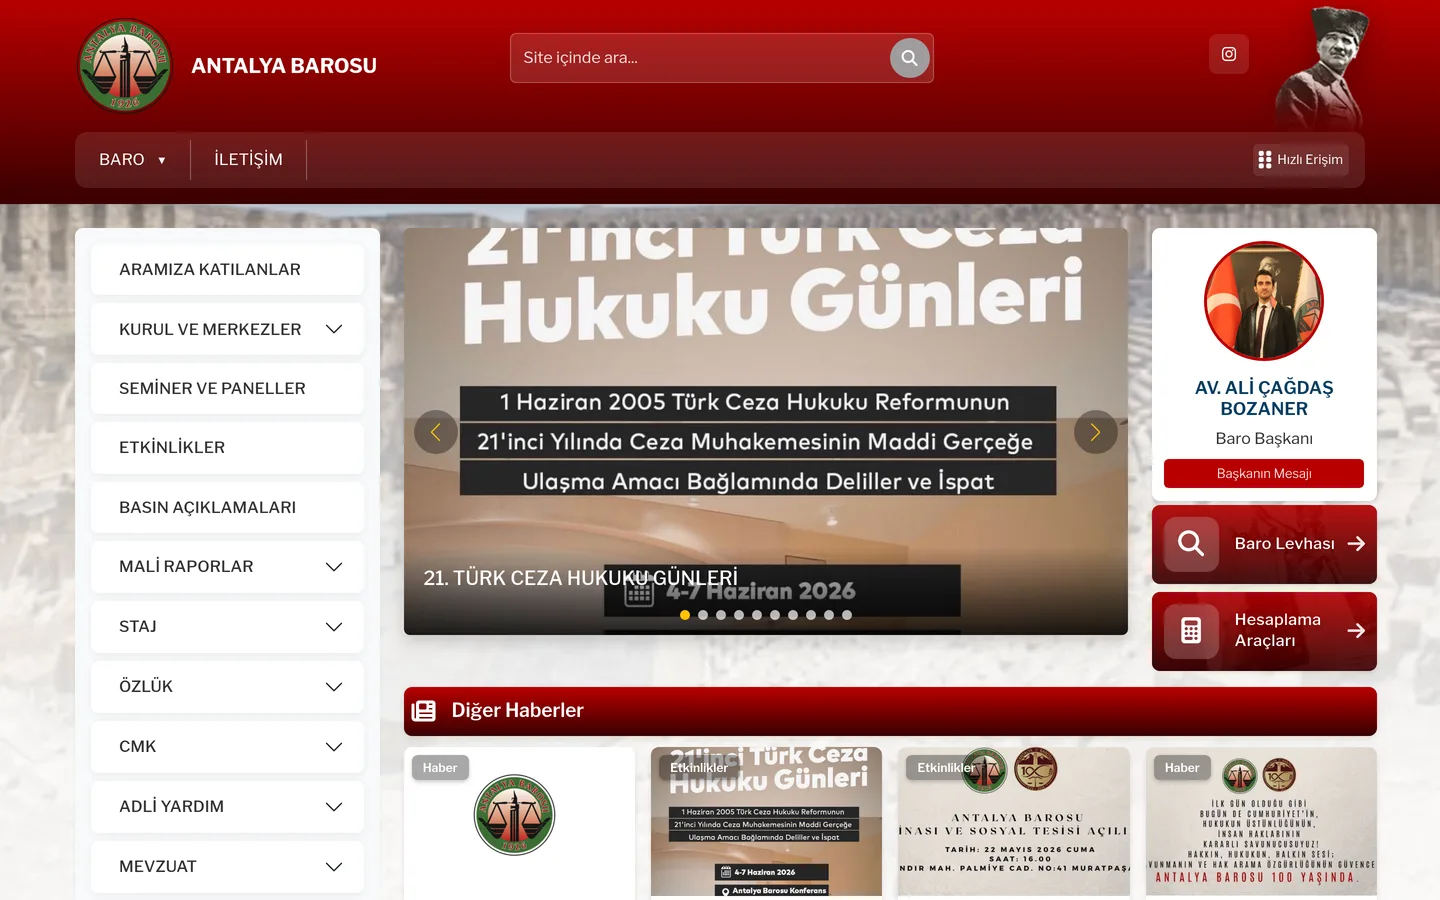Click the Hızlı Erişim grid icon
Image resolution: width=1440 pixels, height=900 pixels.
(1265, 160)
